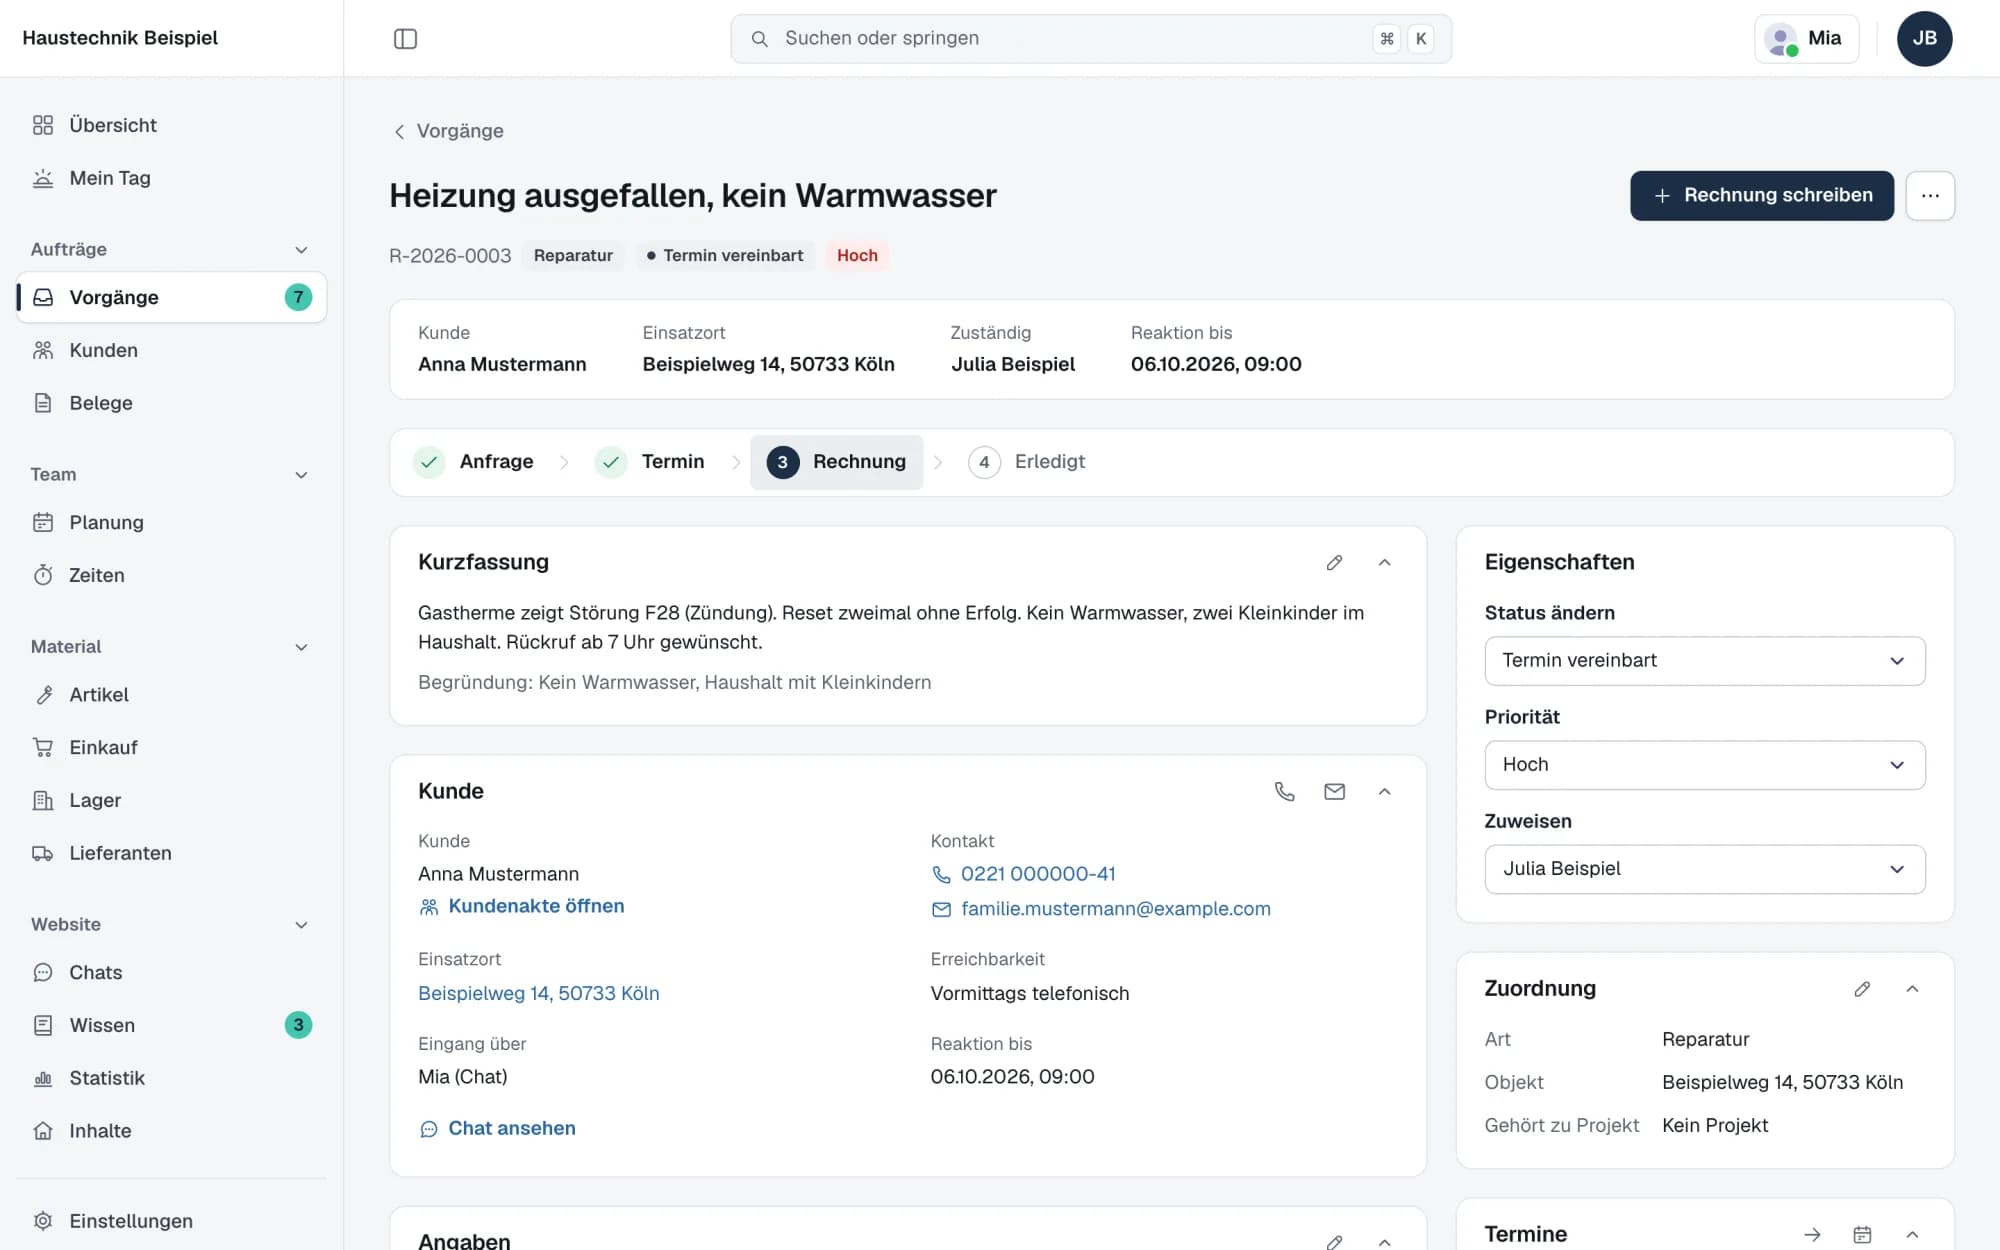Open the three-dot more actions menu
Image resolution: width=2000 pixels, height=1250 pixels.
(1930, 196)
